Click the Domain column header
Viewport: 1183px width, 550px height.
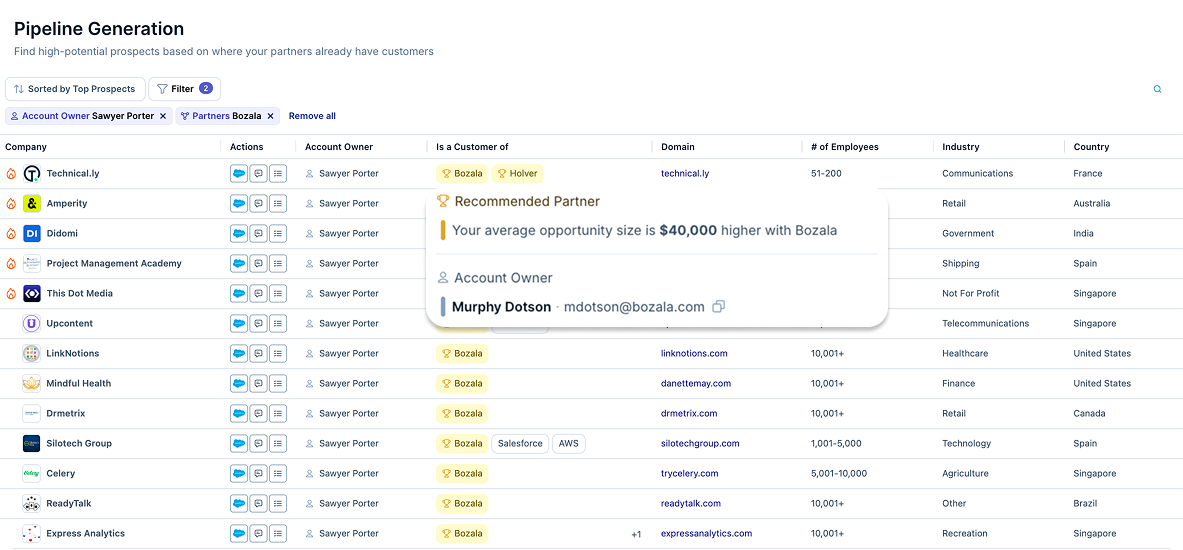pyautogui.click(x=678, y=147)
